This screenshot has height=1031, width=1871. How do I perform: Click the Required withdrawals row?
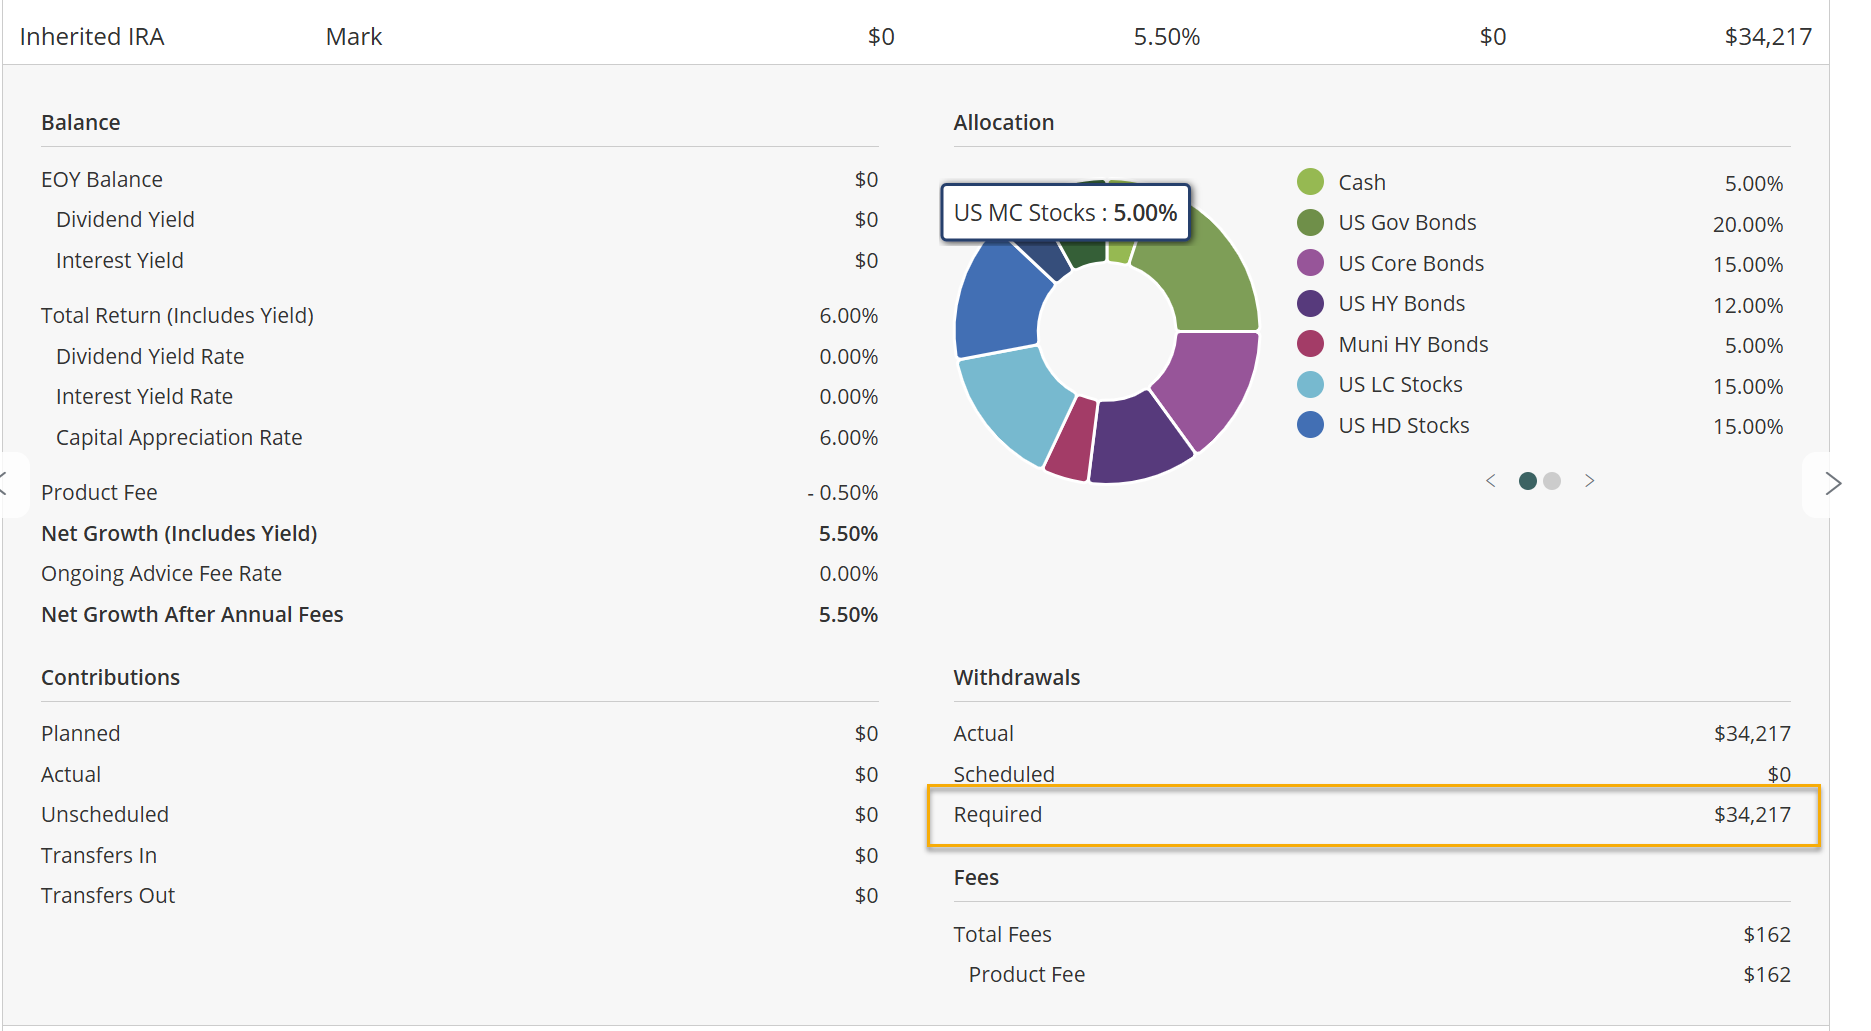tap(1373, 815)
